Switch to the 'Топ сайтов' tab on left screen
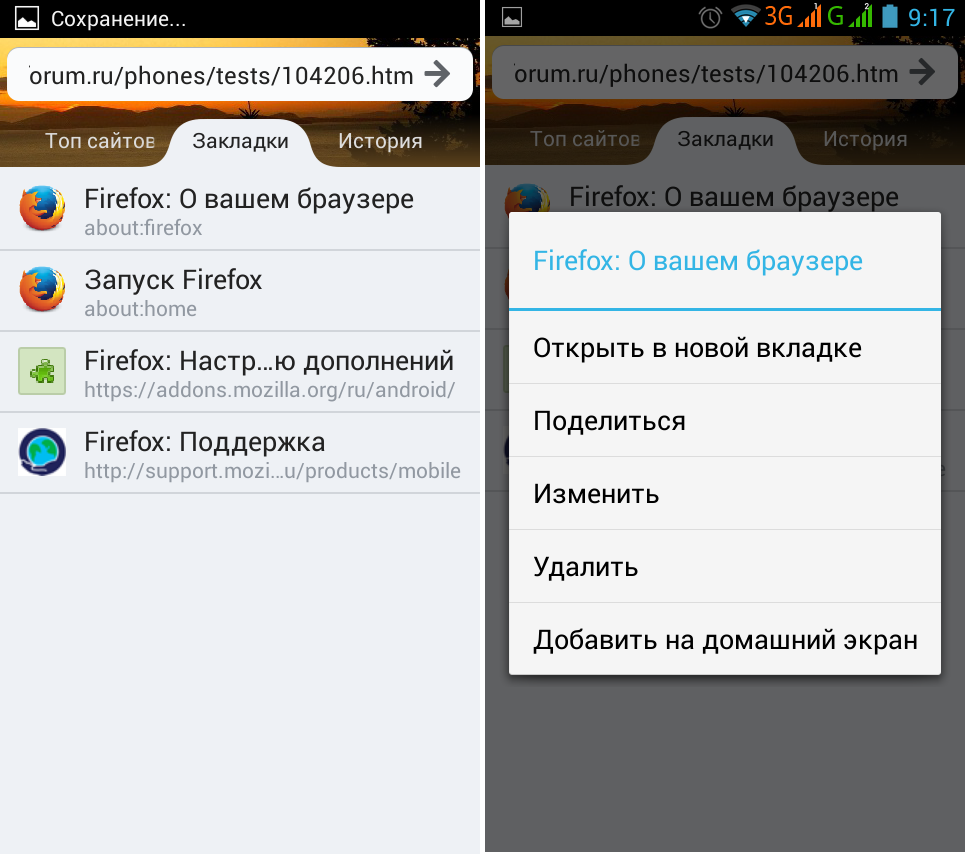 click(99, 141)
